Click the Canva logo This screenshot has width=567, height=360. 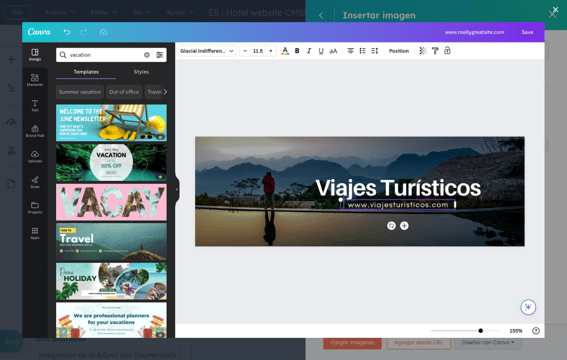point(39,32)
